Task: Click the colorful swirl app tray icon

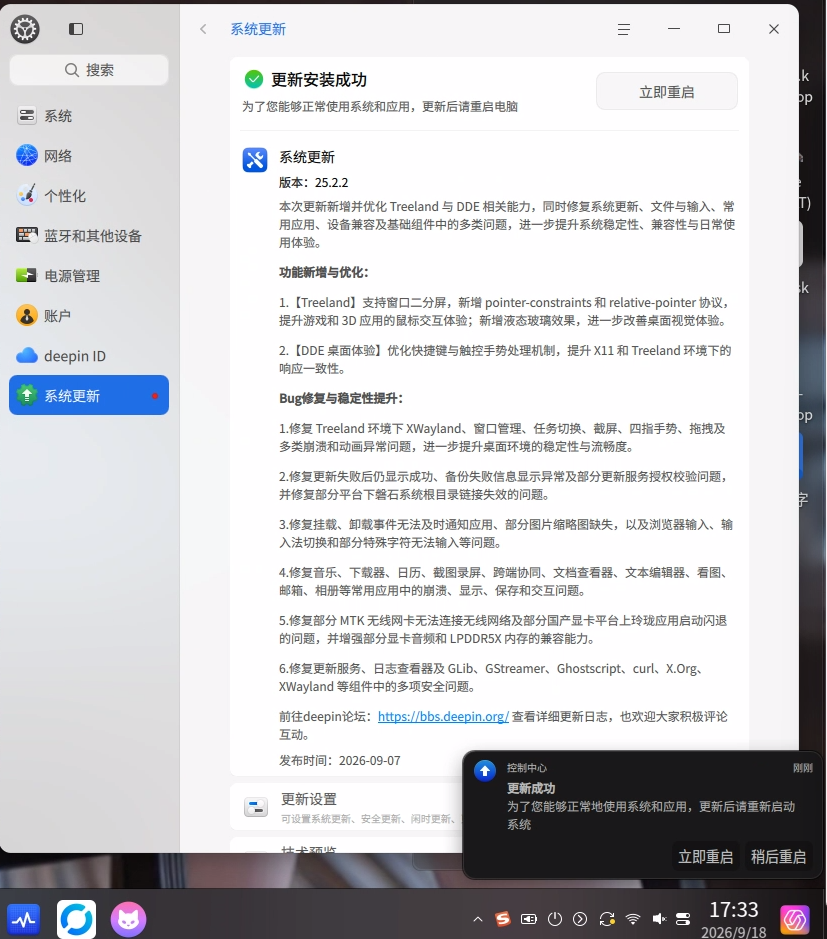Action: pos(795,919)
